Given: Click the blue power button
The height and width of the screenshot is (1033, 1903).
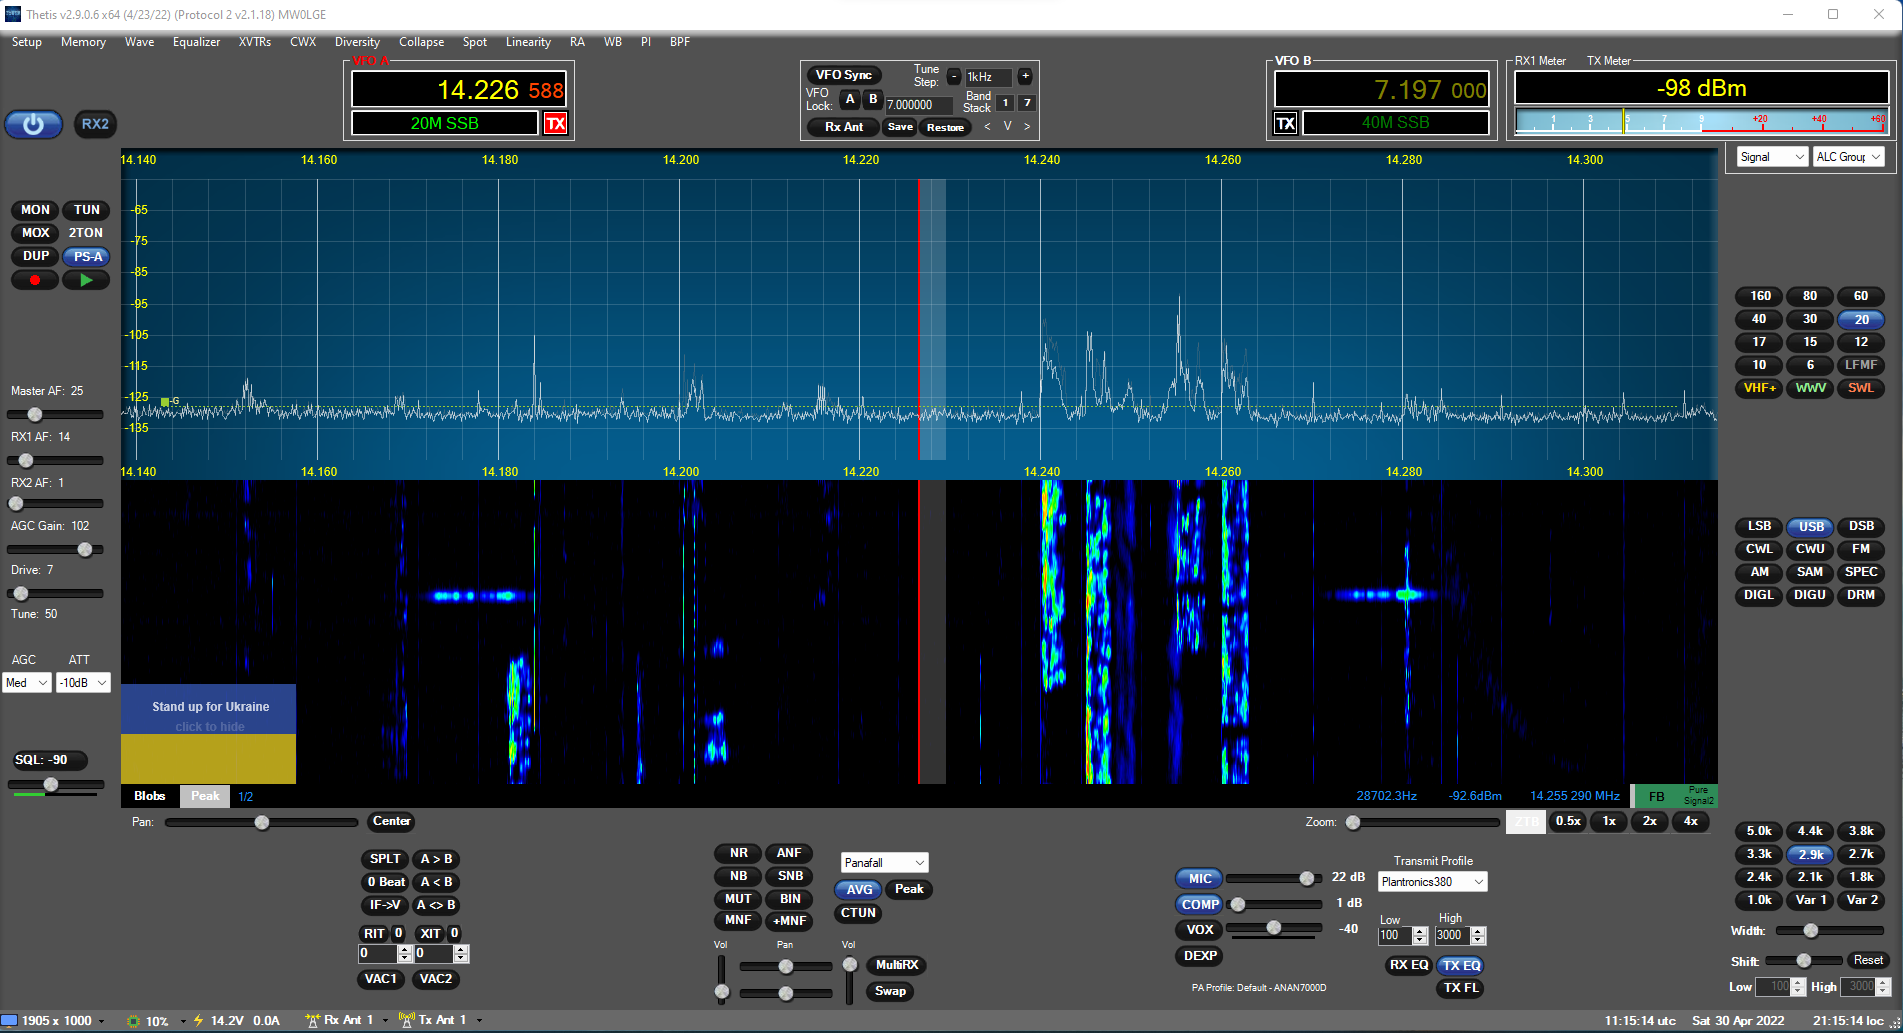Looking at the screenshot, I should point(34,124).
